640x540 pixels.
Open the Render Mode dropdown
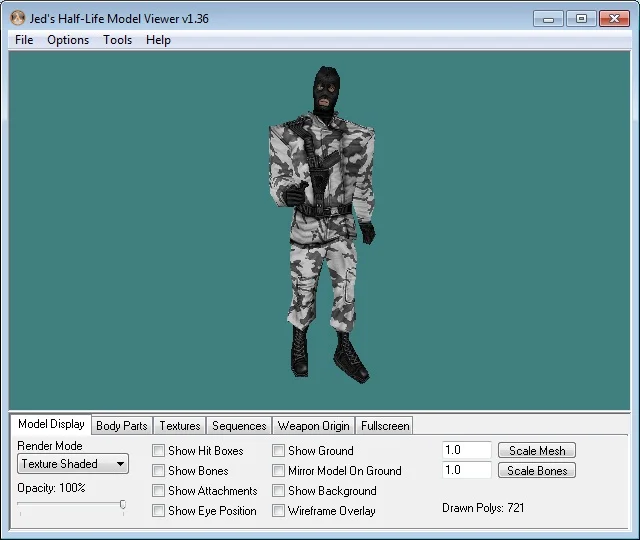point(74,464)
